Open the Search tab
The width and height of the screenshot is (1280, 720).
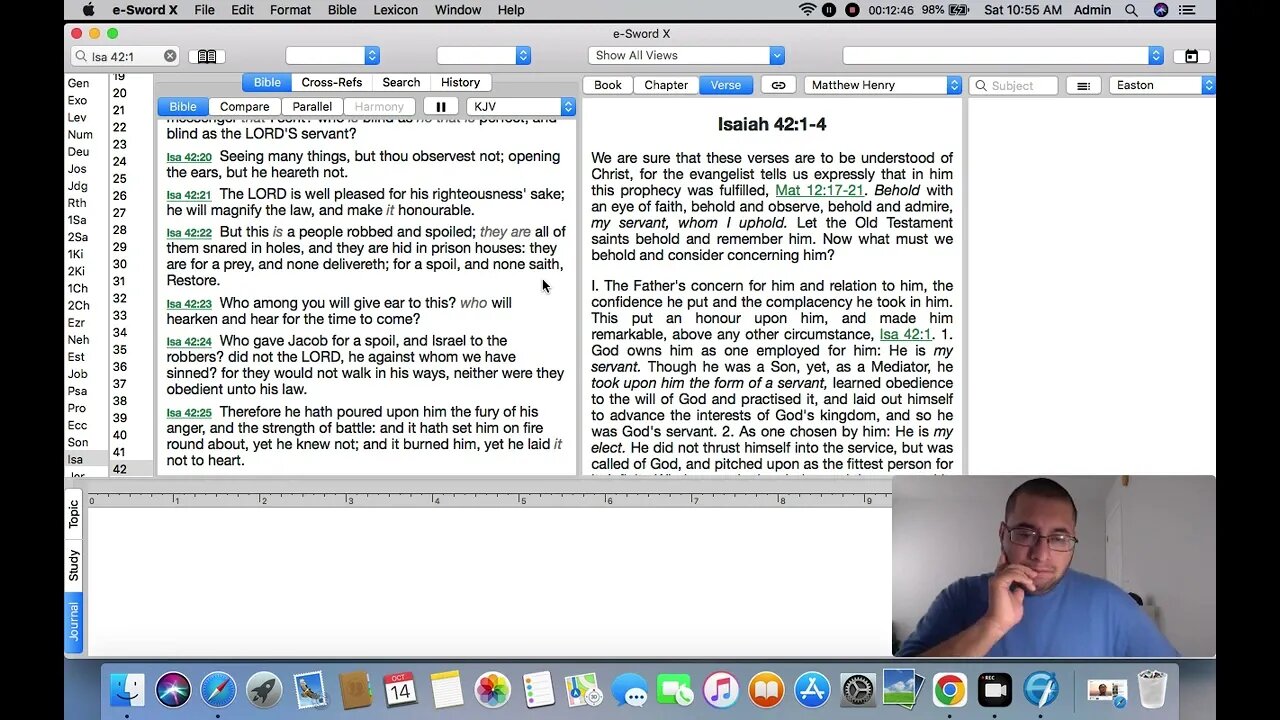[x=401, y=82]
